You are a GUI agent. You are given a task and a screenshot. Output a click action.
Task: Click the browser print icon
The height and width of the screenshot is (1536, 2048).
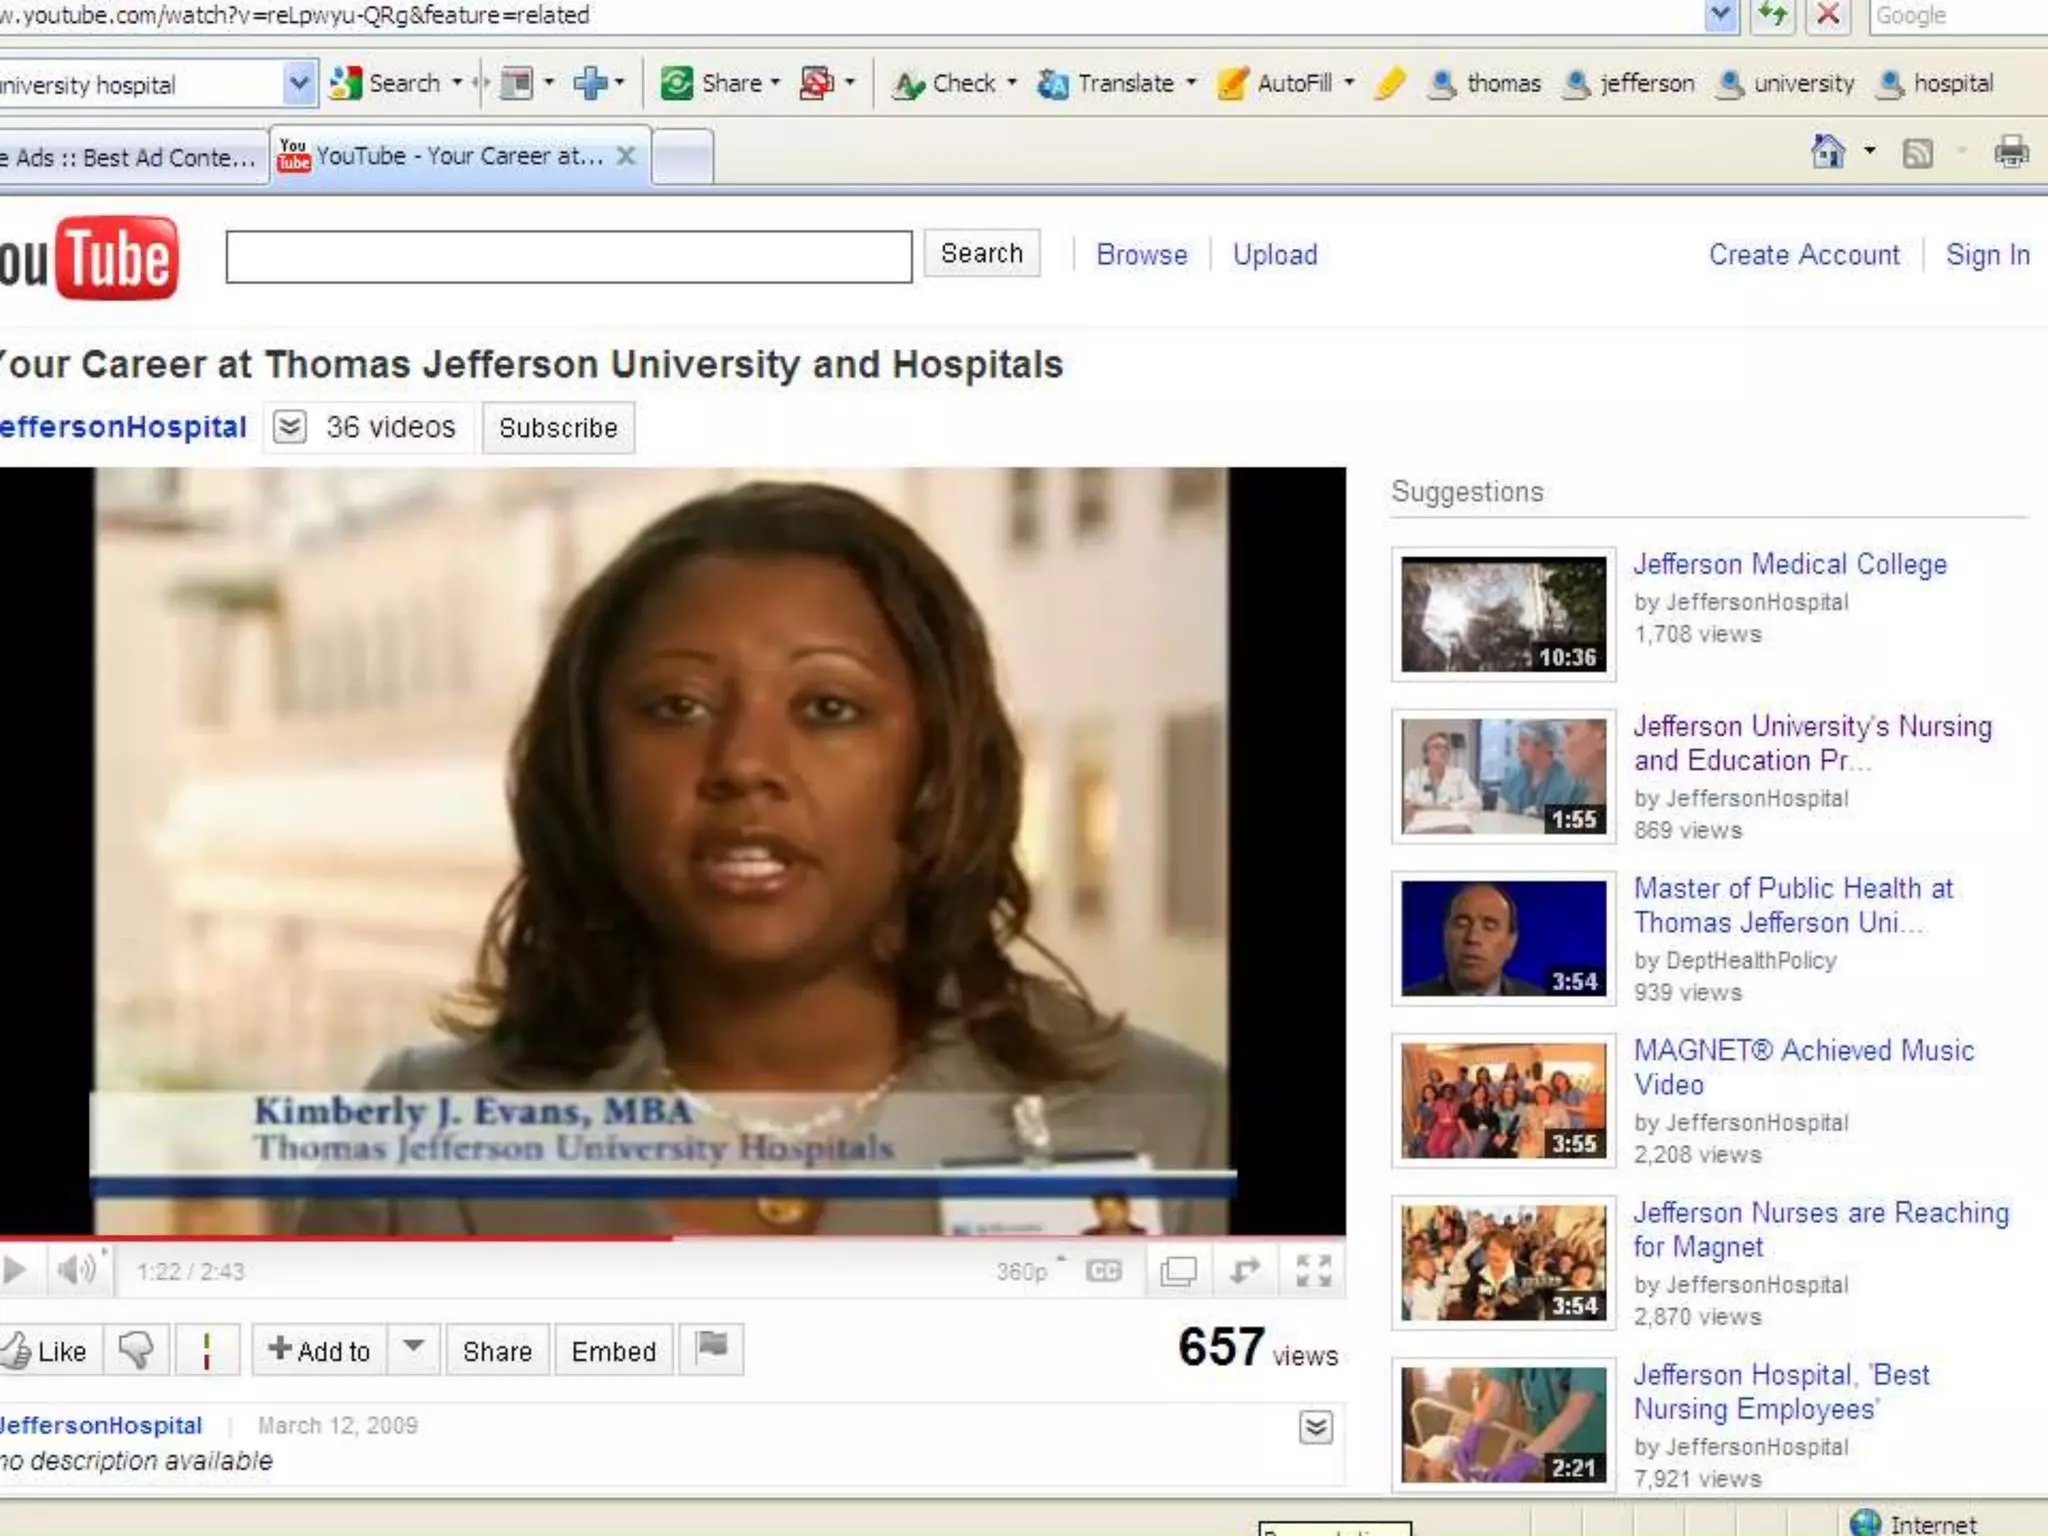tap(2011, 153)
